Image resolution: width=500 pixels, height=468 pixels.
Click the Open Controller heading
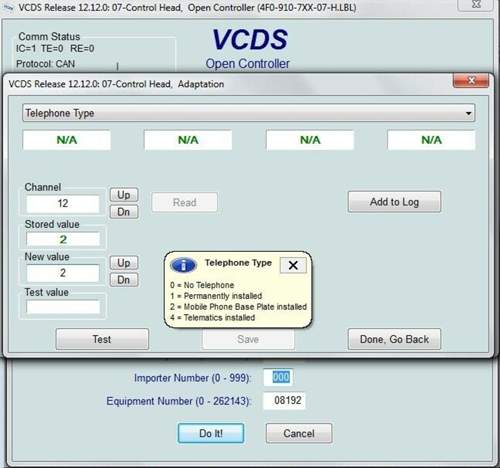[247, 64]
